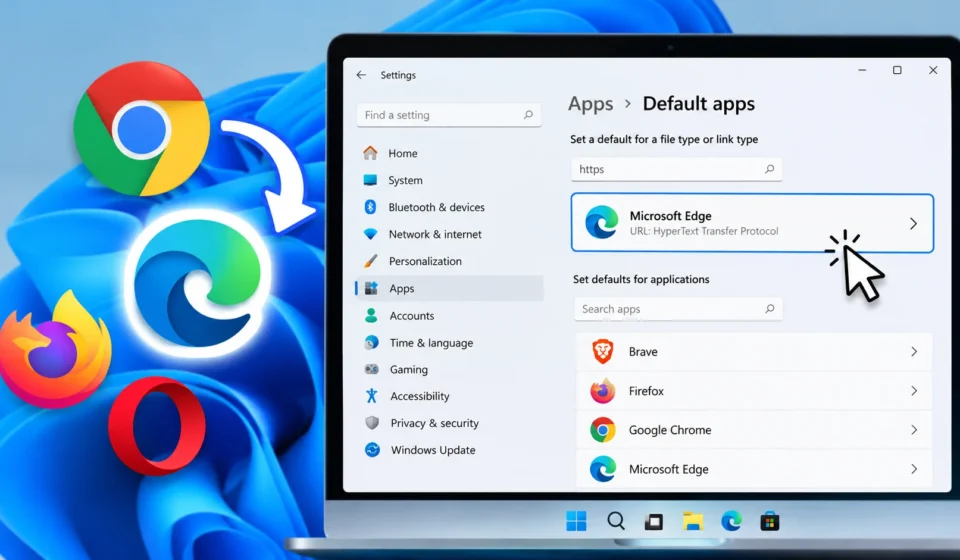Select Apps in the sidebar

pyautogui.click(x=449, y=288)
